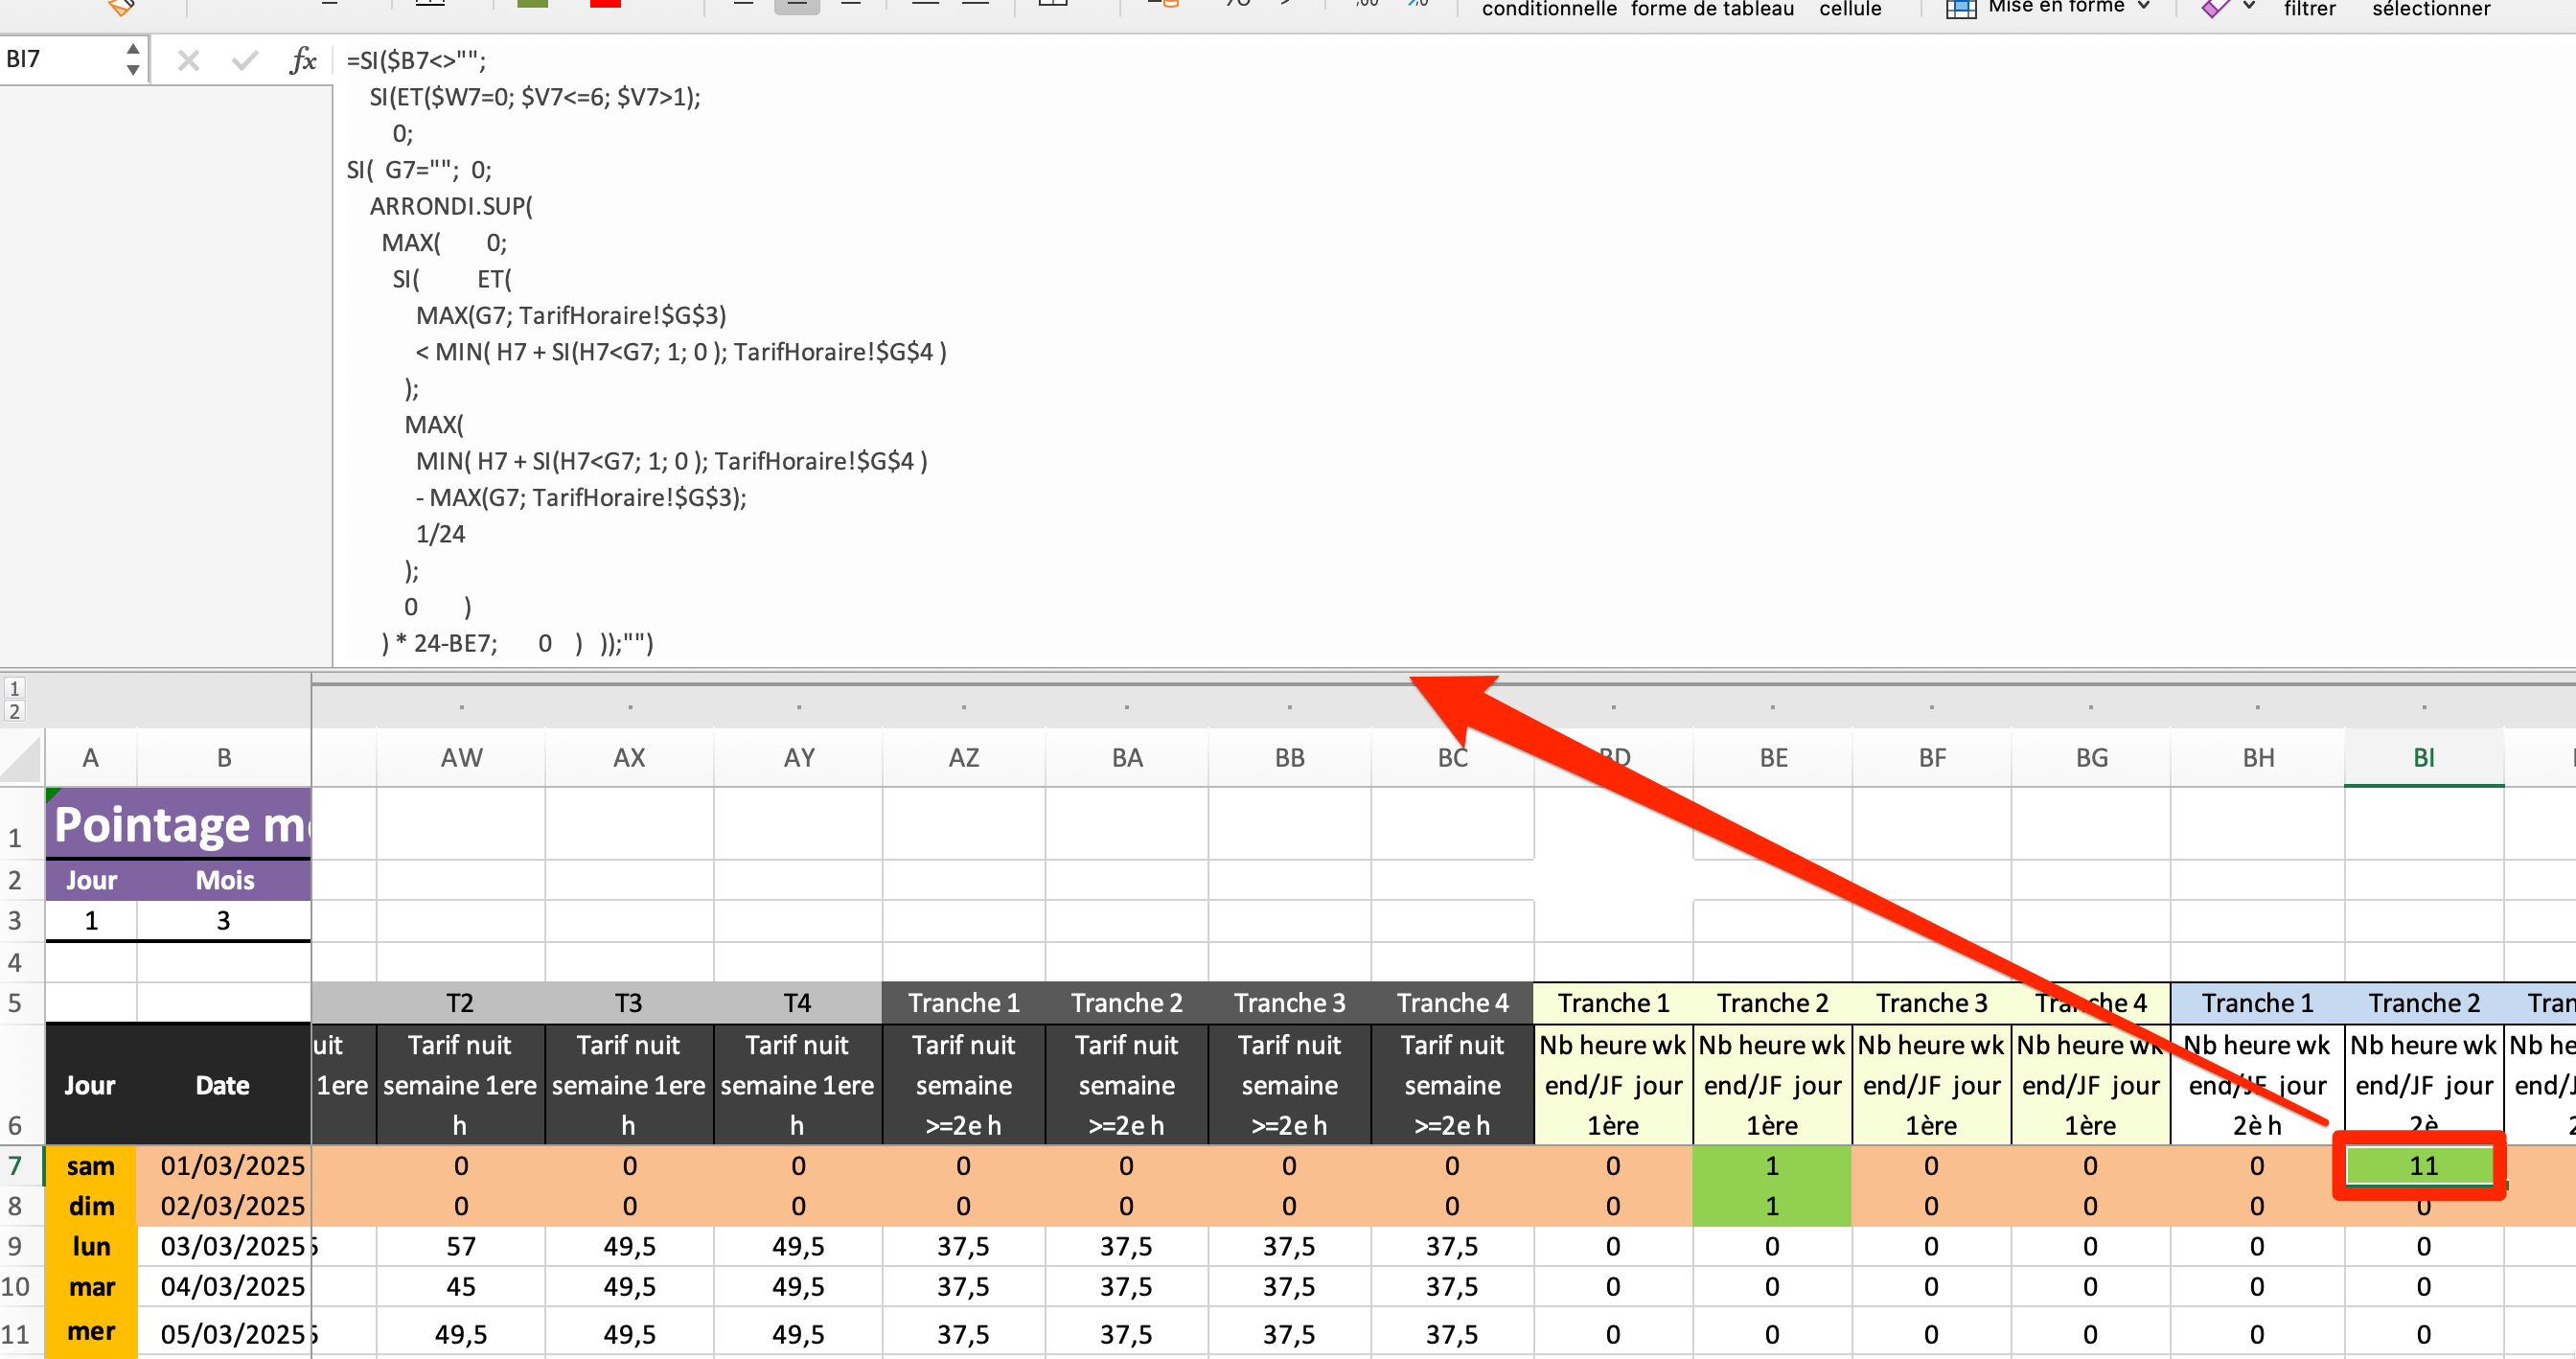This screenshot has width=2576, height=1359.
Task: Click the 'mar' day cell
Action: [91, 1287]
